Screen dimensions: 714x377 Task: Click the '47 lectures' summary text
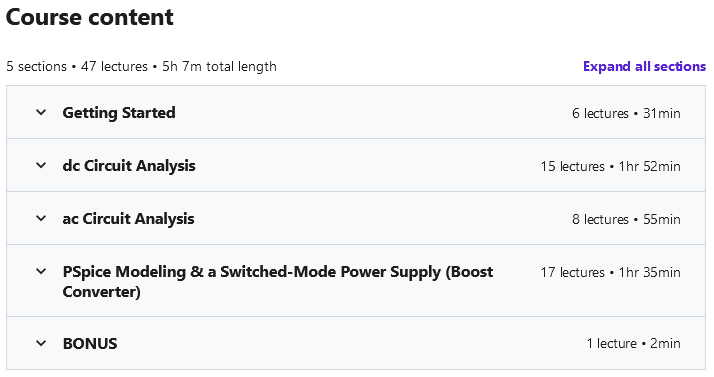click(x=114, y=66)
